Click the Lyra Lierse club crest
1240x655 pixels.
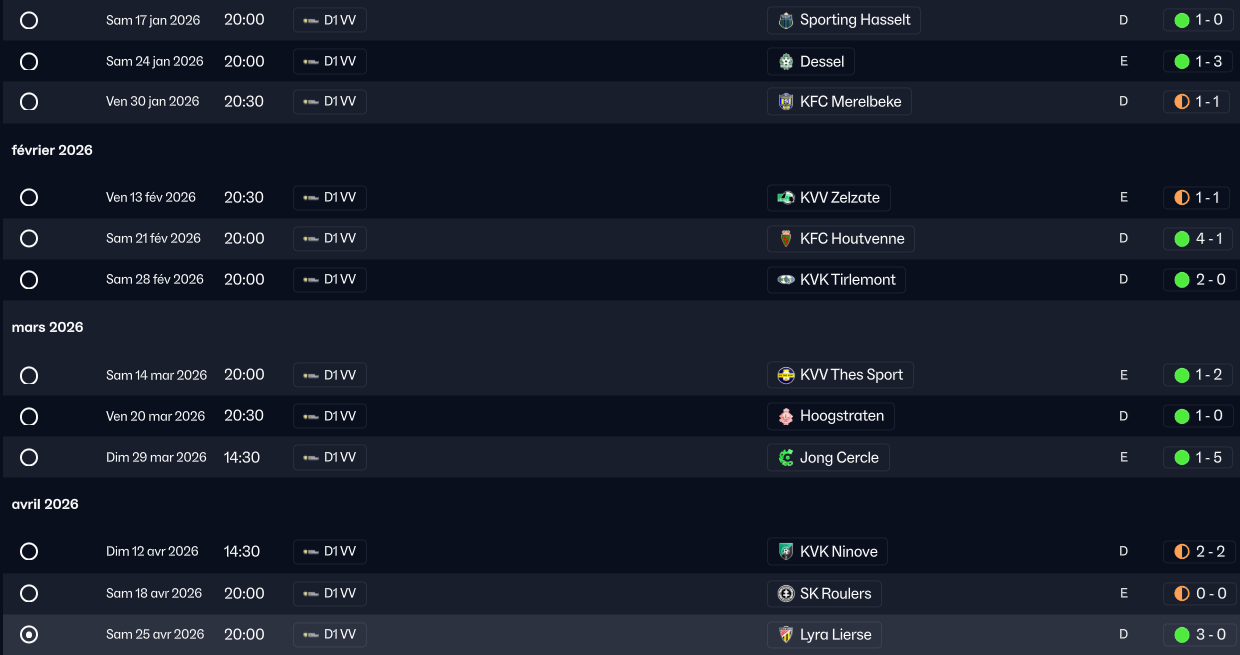(786, 635)
